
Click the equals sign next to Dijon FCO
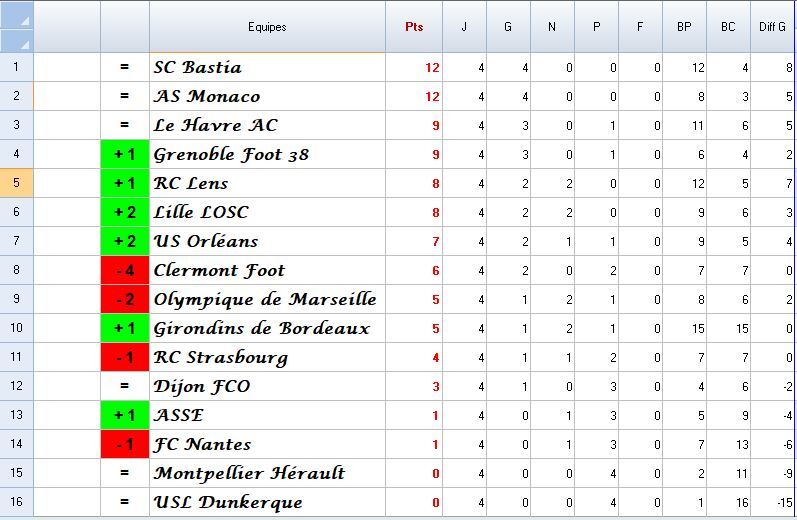125,387
